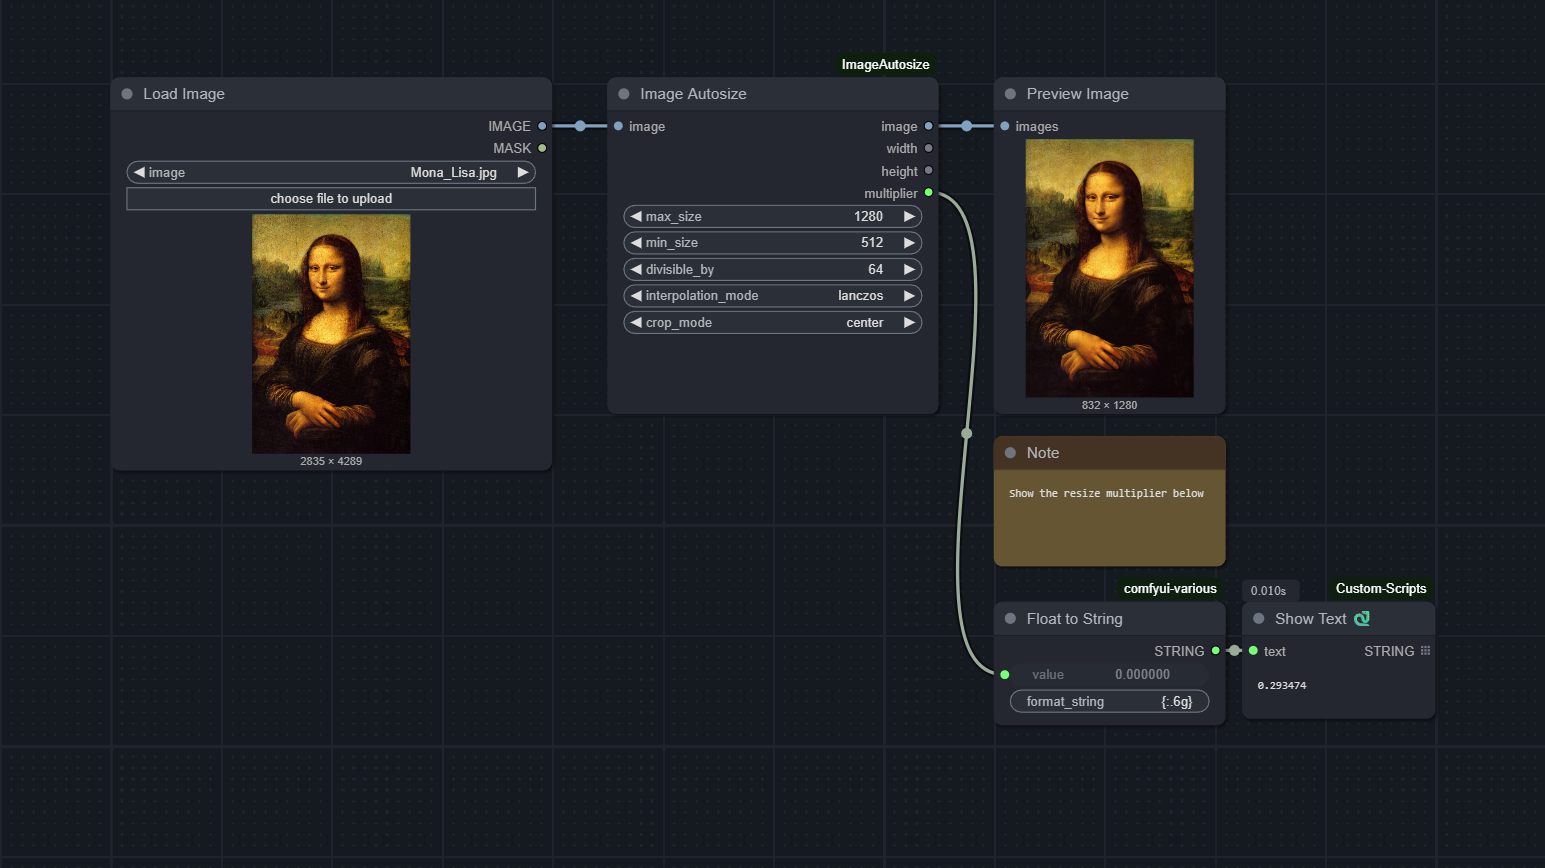Click the disabled value field showing 0.000000
This screenshot has height=868, width=1545.
[x=1110, y=675]
